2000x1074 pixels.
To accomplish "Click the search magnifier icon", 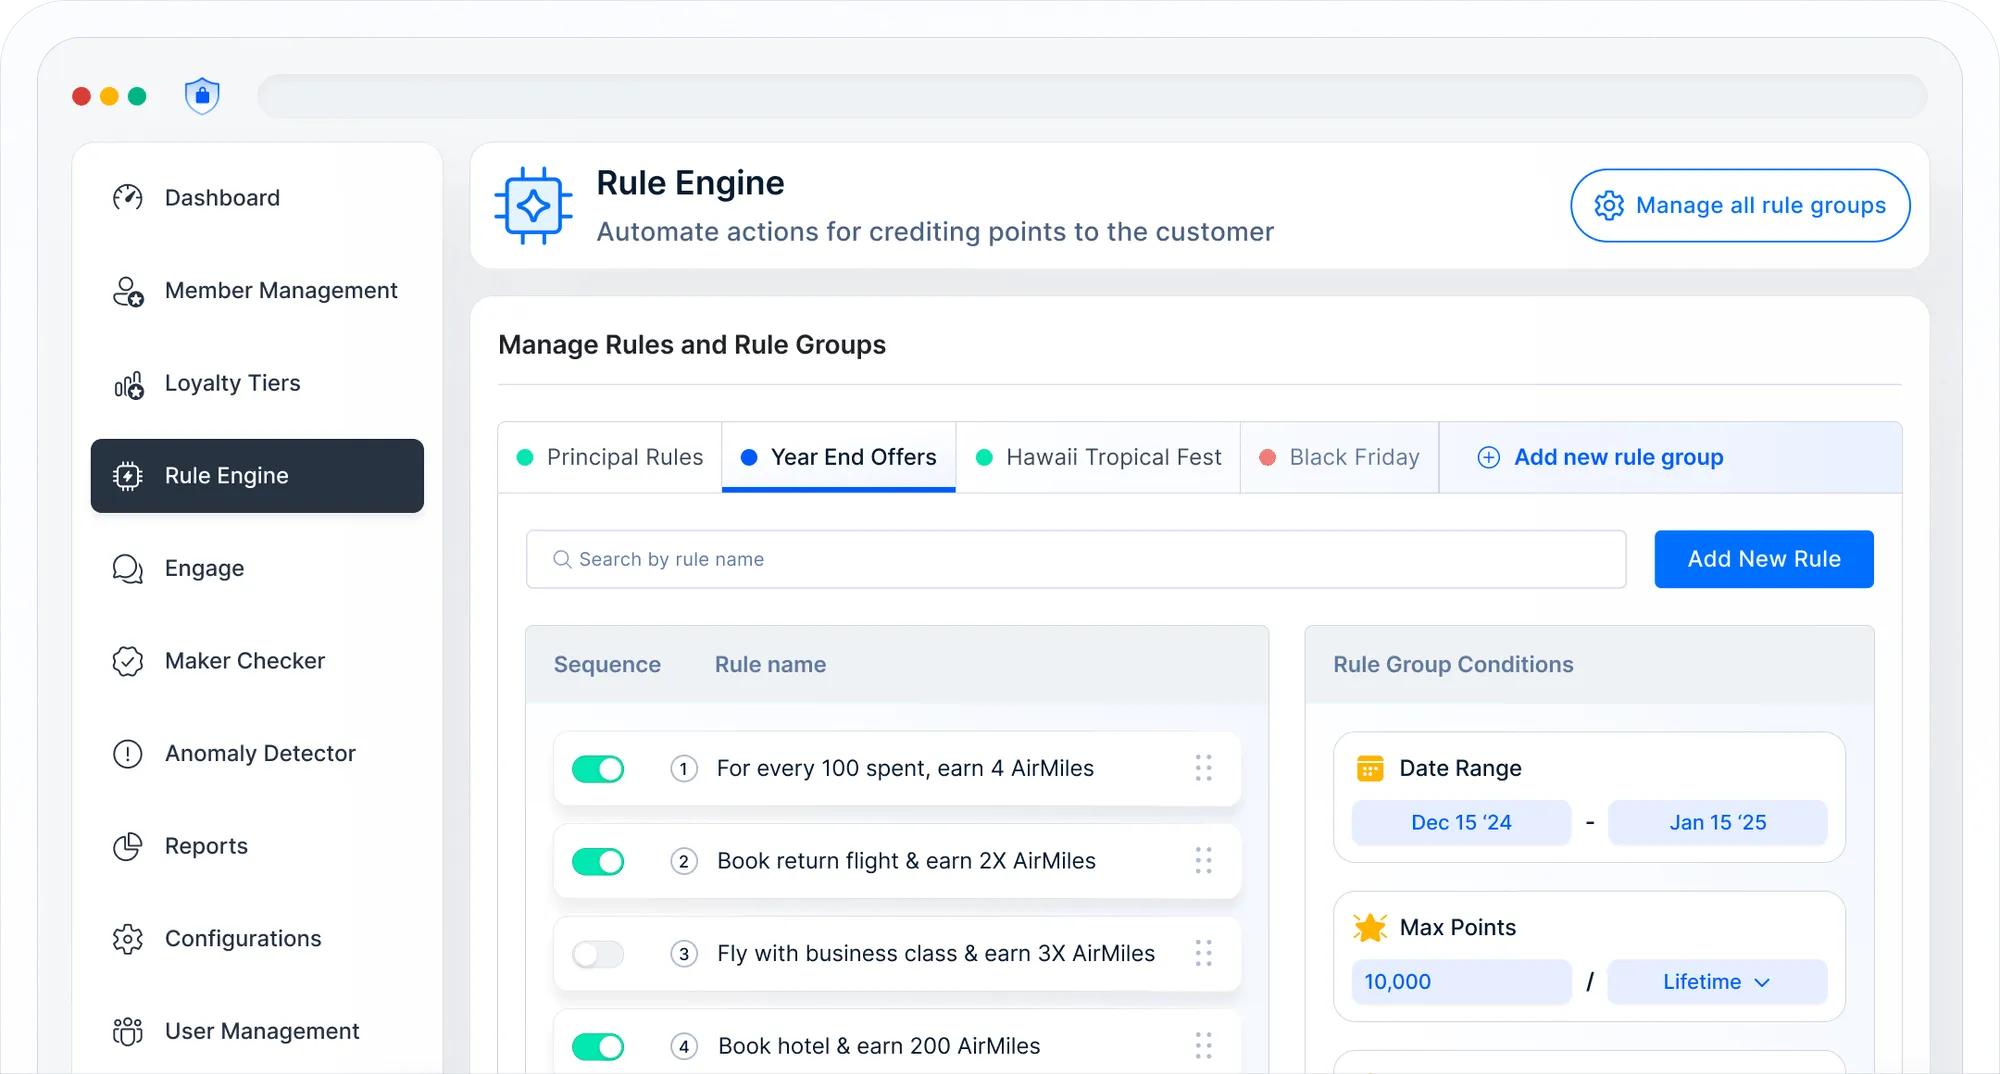I will tap(562, 559).
